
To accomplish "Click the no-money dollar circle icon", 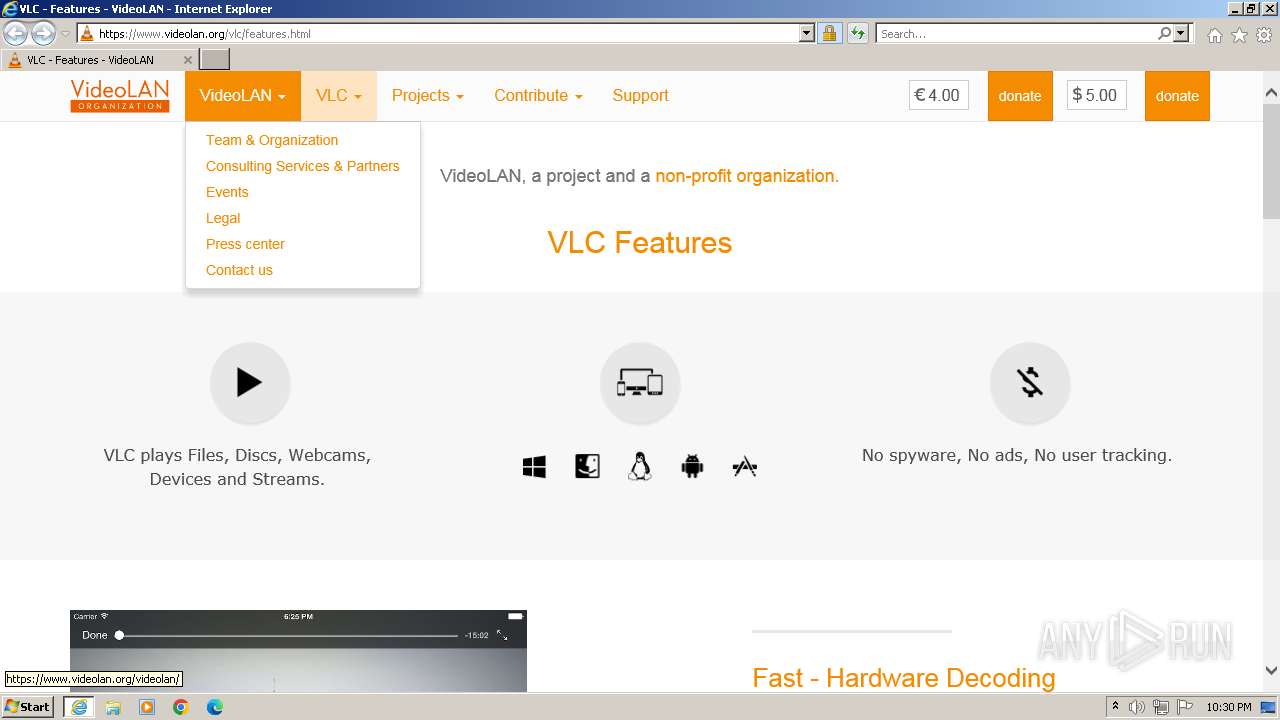I will click(1030, 383).
